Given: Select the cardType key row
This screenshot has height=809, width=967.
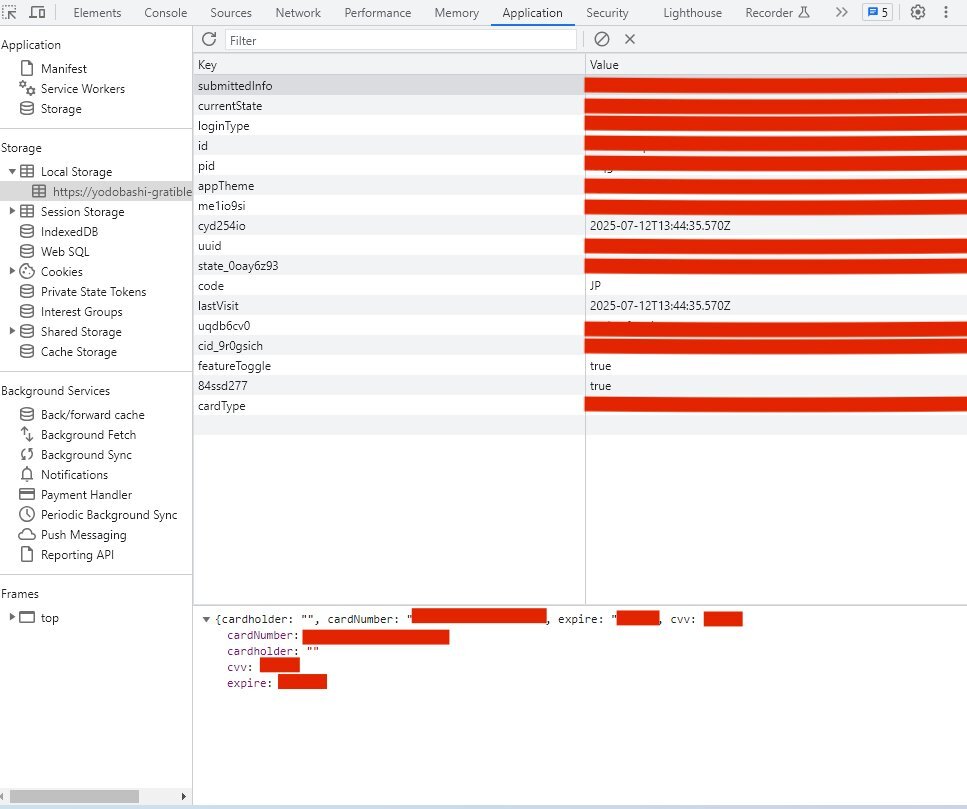Looking at the screenshot, I should pyautogui.click(x=389, y=406).
